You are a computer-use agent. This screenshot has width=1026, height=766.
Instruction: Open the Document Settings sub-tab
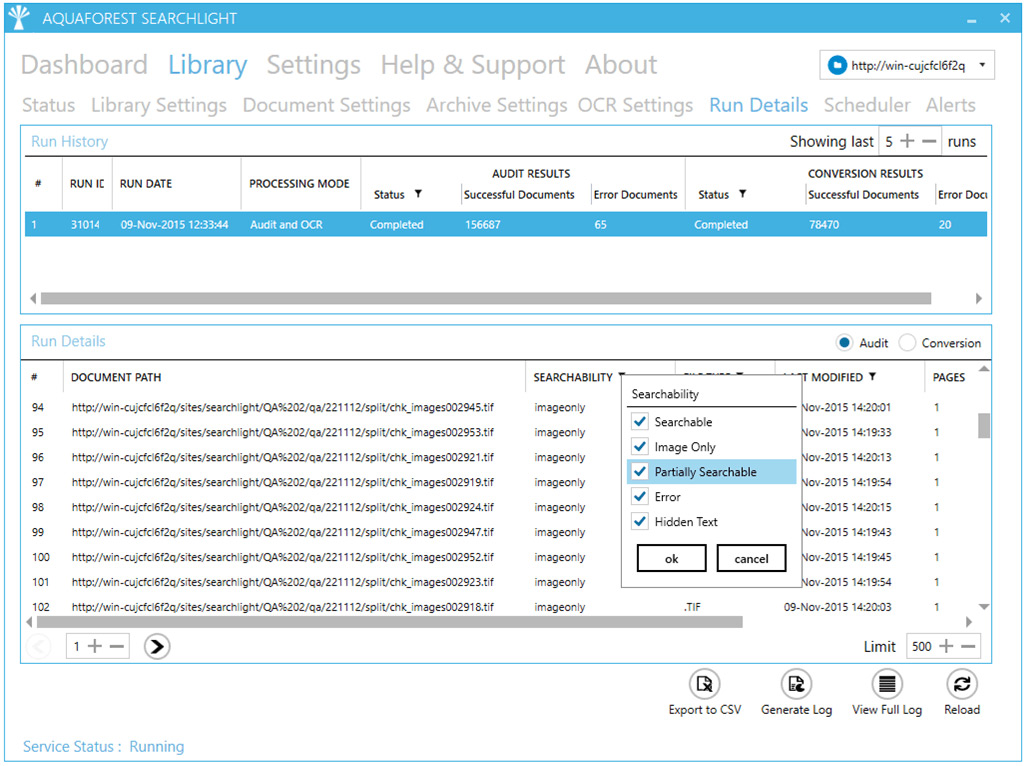[x=327, y=105]
